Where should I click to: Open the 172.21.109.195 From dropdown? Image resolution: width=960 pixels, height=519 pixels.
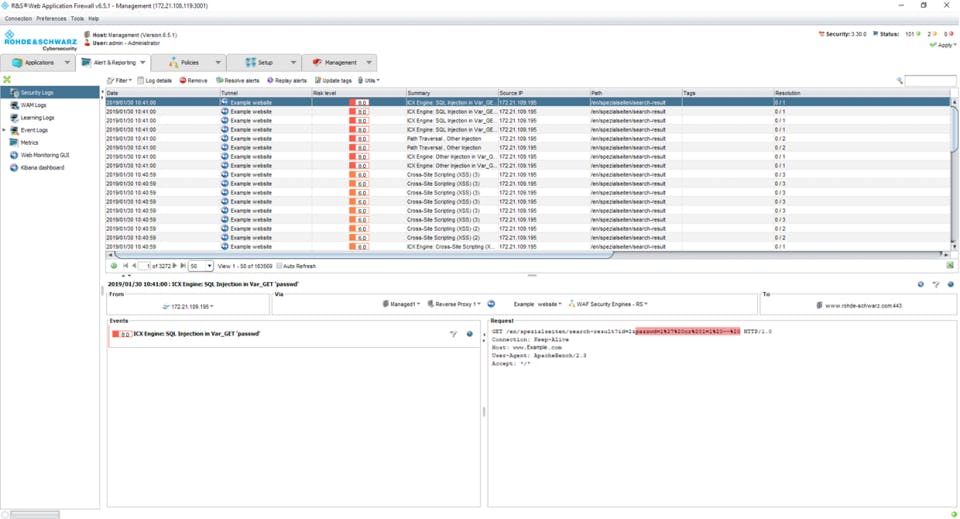pyautogui.click(x=189, y=307)
